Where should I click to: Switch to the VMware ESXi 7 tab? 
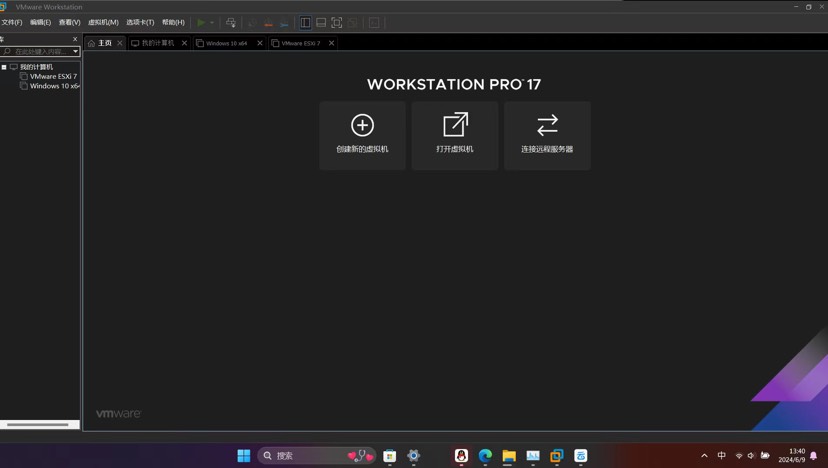pos(300,43)
